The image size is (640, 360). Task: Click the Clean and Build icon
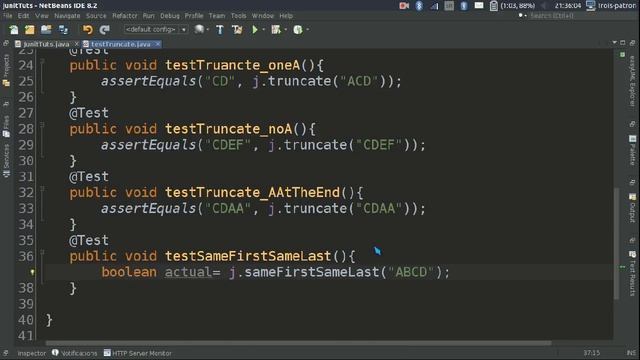pos(237,30)
